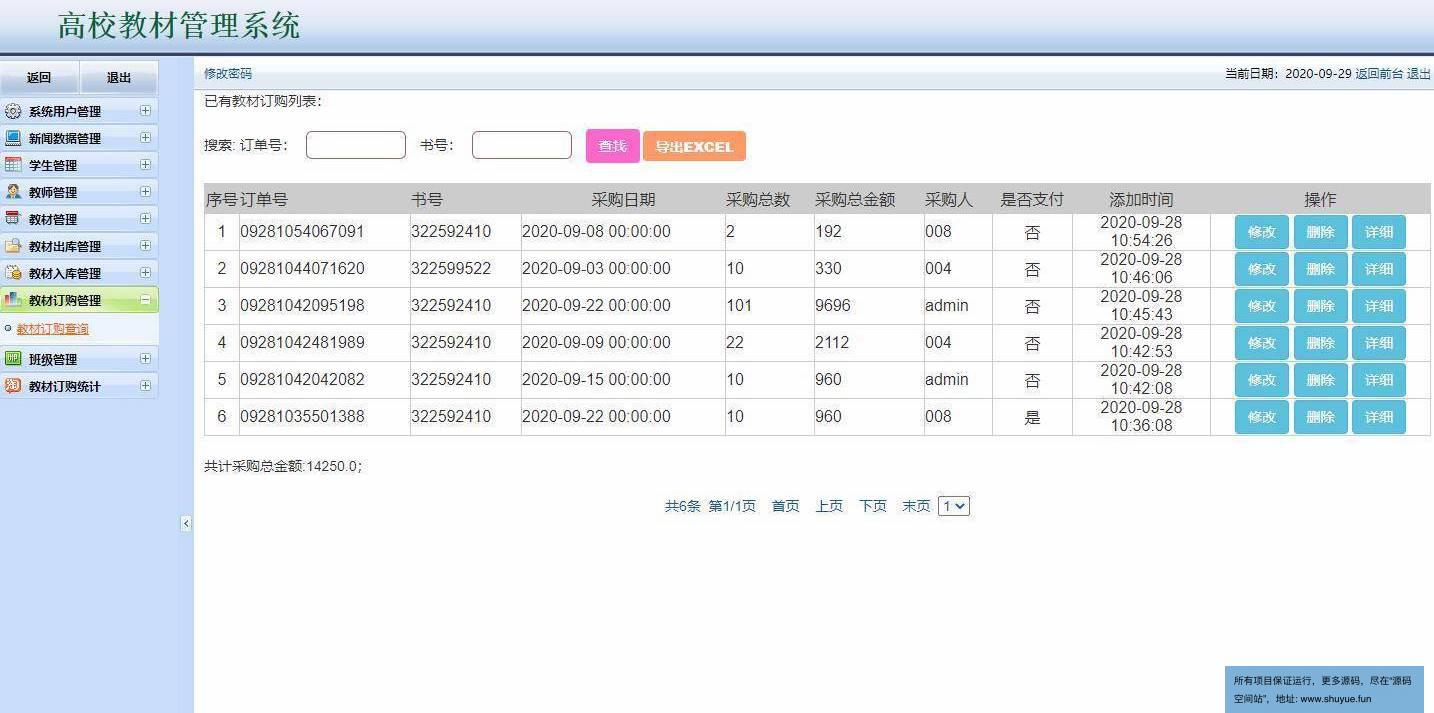Collapse the sidebar using the splitter arrow
This screenshot has width=1434, height=713.
(186, 523)
